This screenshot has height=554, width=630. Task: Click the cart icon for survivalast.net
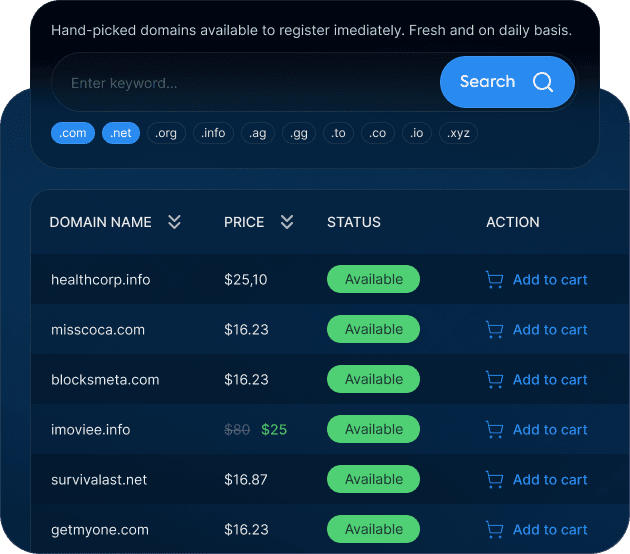(494, 480)
